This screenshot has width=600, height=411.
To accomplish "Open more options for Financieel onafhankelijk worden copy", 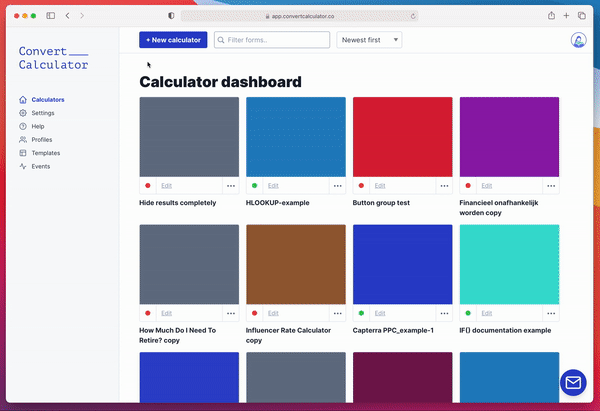I will pos(551,186).
